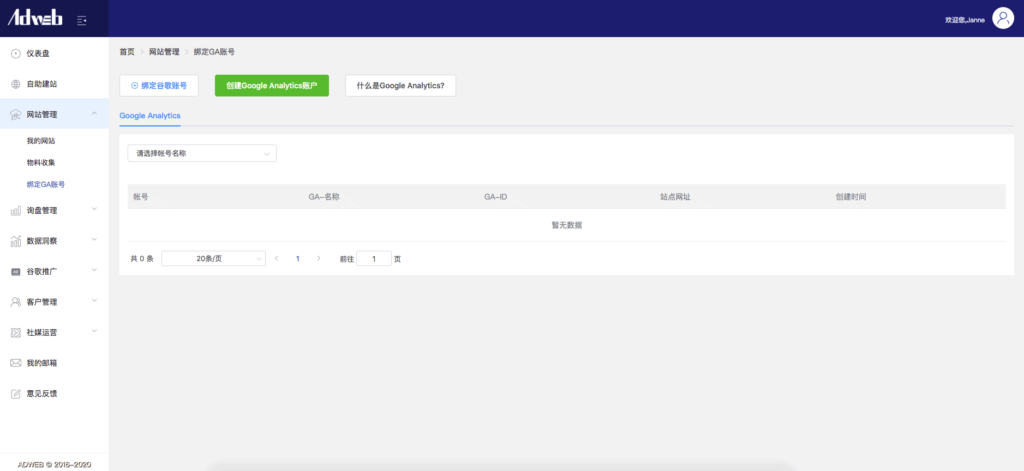
Task: Click the 前往 page number input field
Action: pos(374,258)
